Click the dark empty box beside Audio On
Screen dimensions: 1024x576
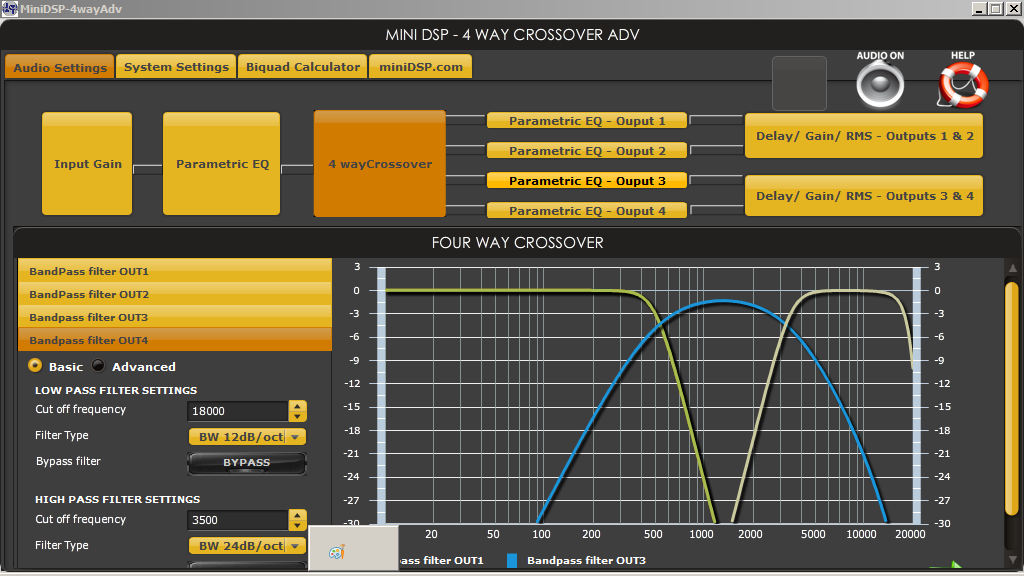pos(799,84)
